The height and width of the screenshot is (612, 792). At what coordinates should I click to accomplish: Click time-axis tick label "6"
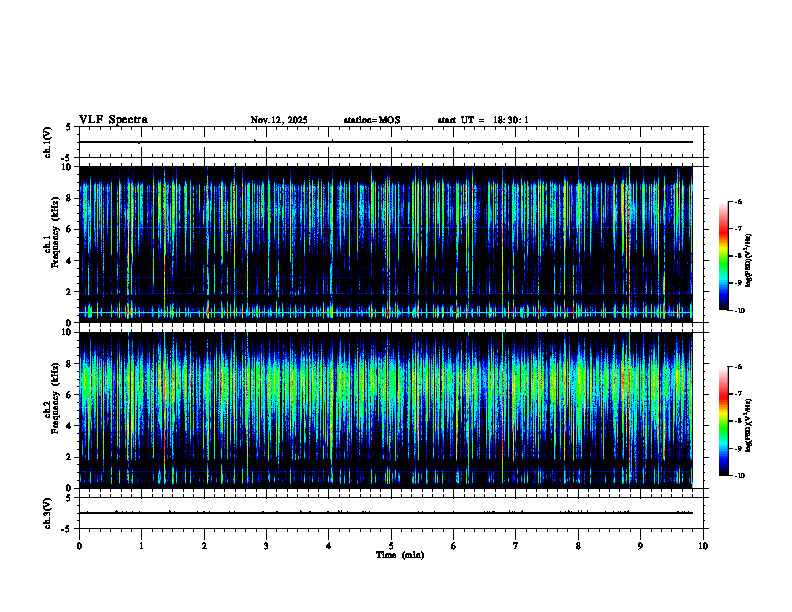click(x=454, y=546)
